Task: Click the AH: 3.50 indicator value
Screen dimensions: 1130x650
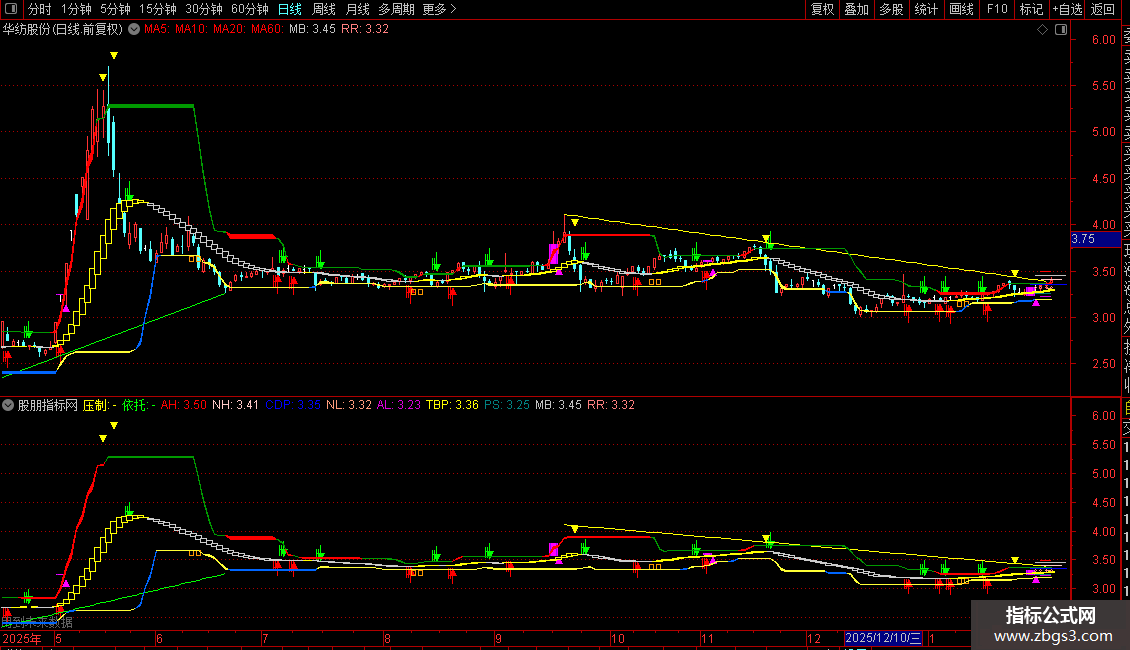Action: coord(183,405)
